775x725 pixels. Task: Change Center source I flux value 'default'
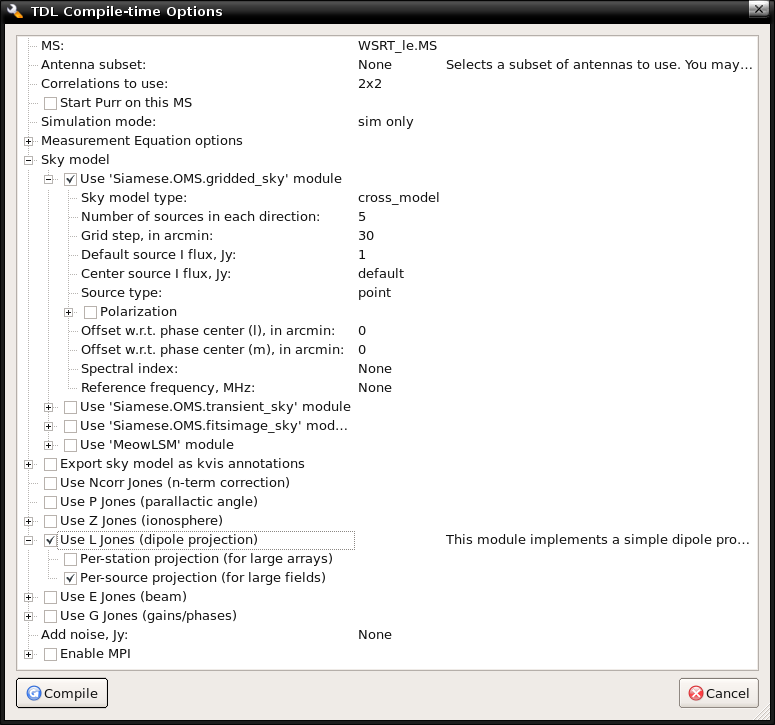pos(381,274)
